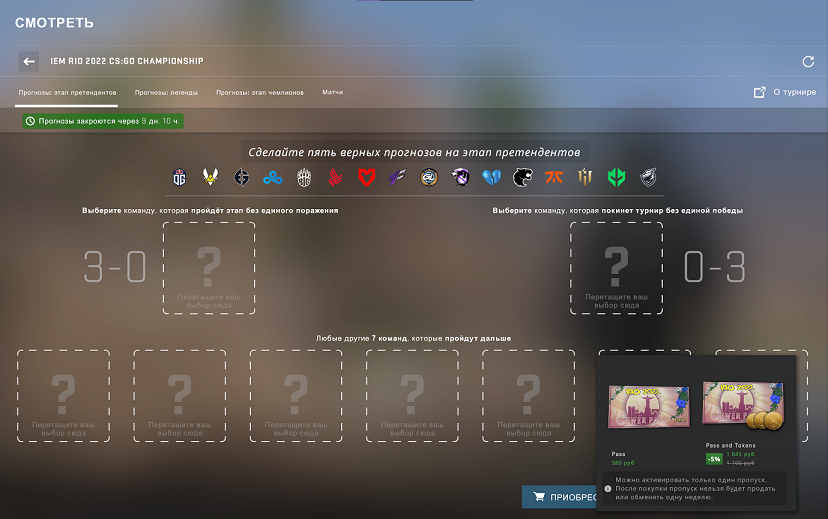Click the info icon in the pass notice

tap(608, 489)
